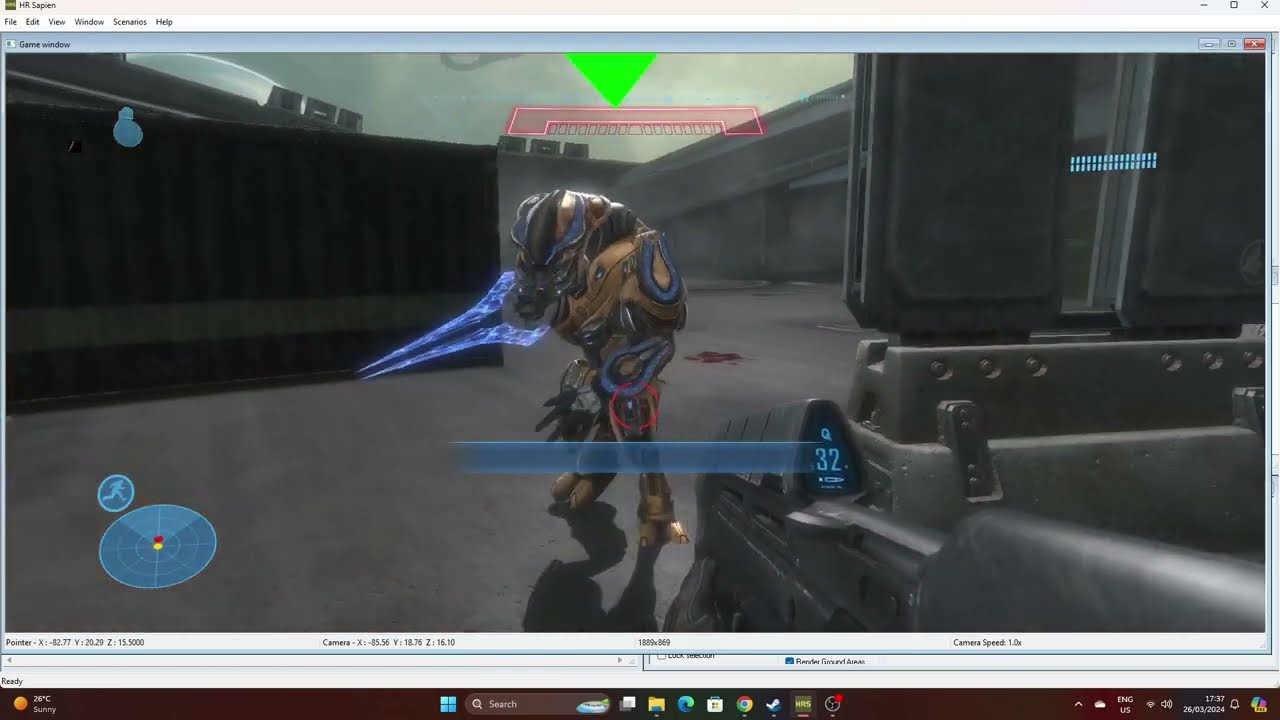Open Google Chrome from taskbar
The width and height of the screenshot is (1280, 720).
pyautogui.click(x=744, y=704)
